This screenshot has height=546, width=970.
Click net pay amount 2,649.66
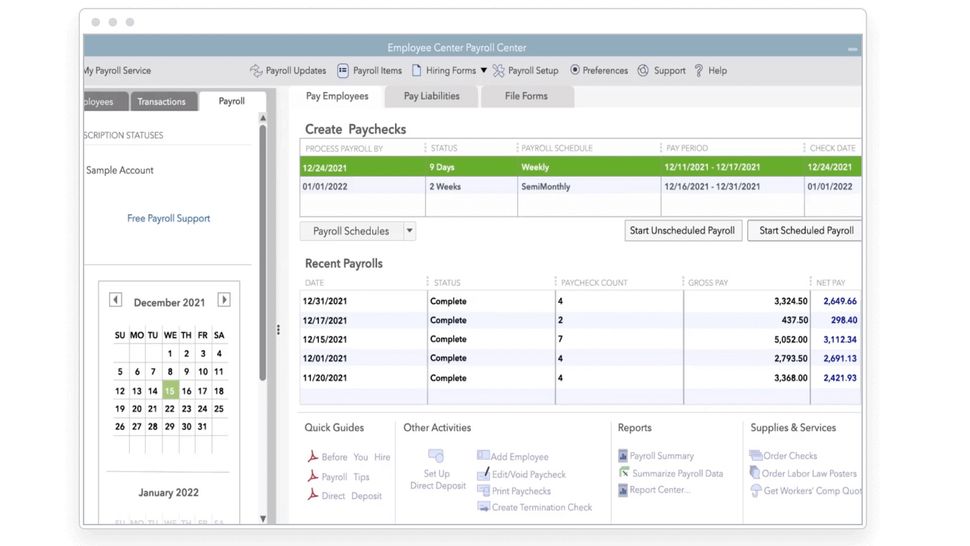(x=839, y=301)
